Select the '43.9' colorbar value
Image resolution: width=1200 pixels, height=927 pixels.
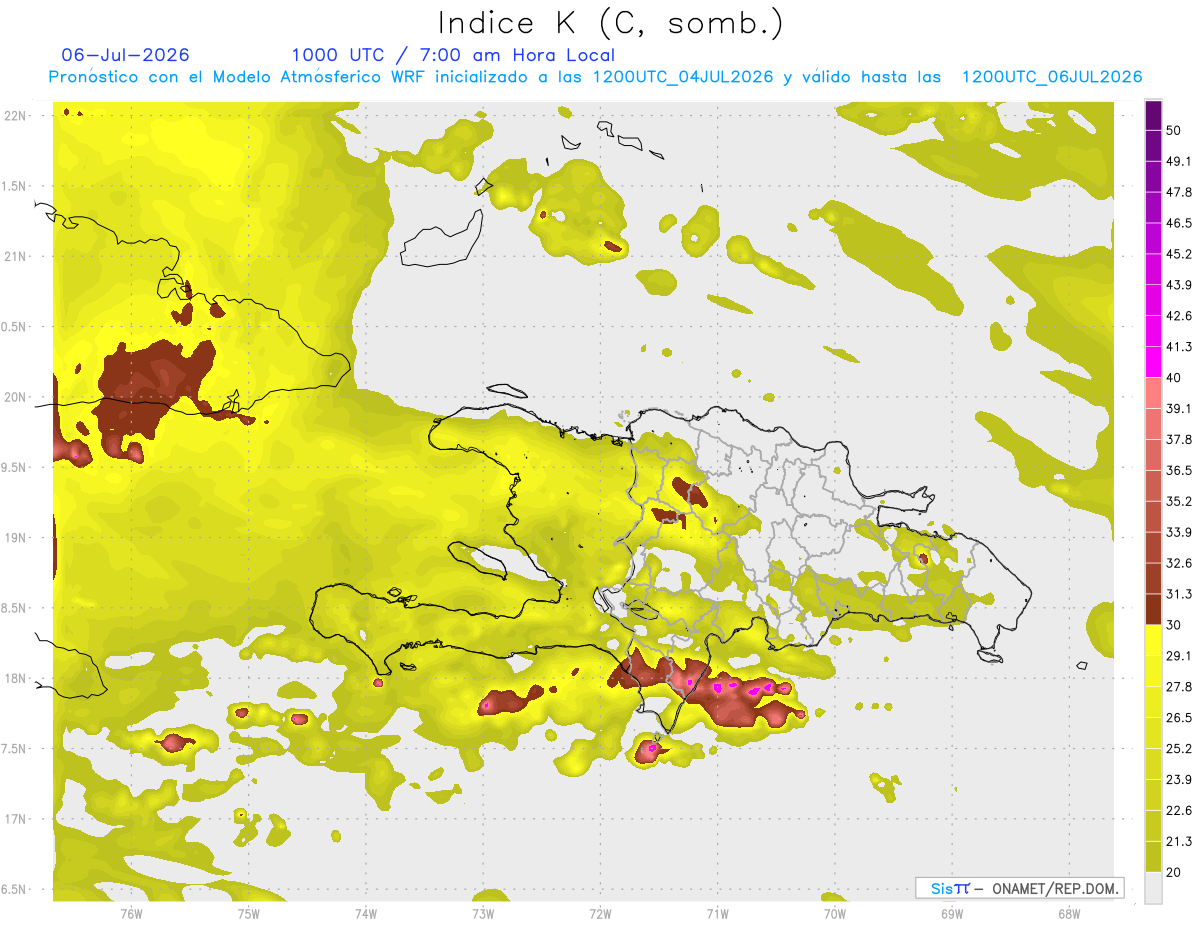click(x=1179, y=285)
